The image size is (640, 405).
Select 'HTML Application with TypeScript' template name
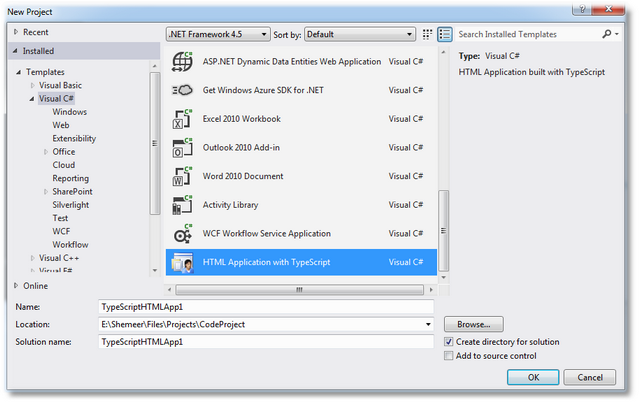(266, 262)
